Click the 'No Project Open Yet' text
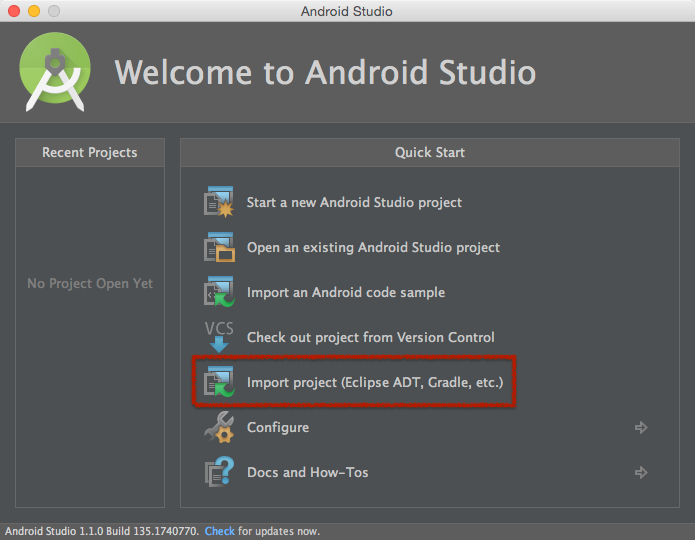695x540 pixels. [90, 283]
